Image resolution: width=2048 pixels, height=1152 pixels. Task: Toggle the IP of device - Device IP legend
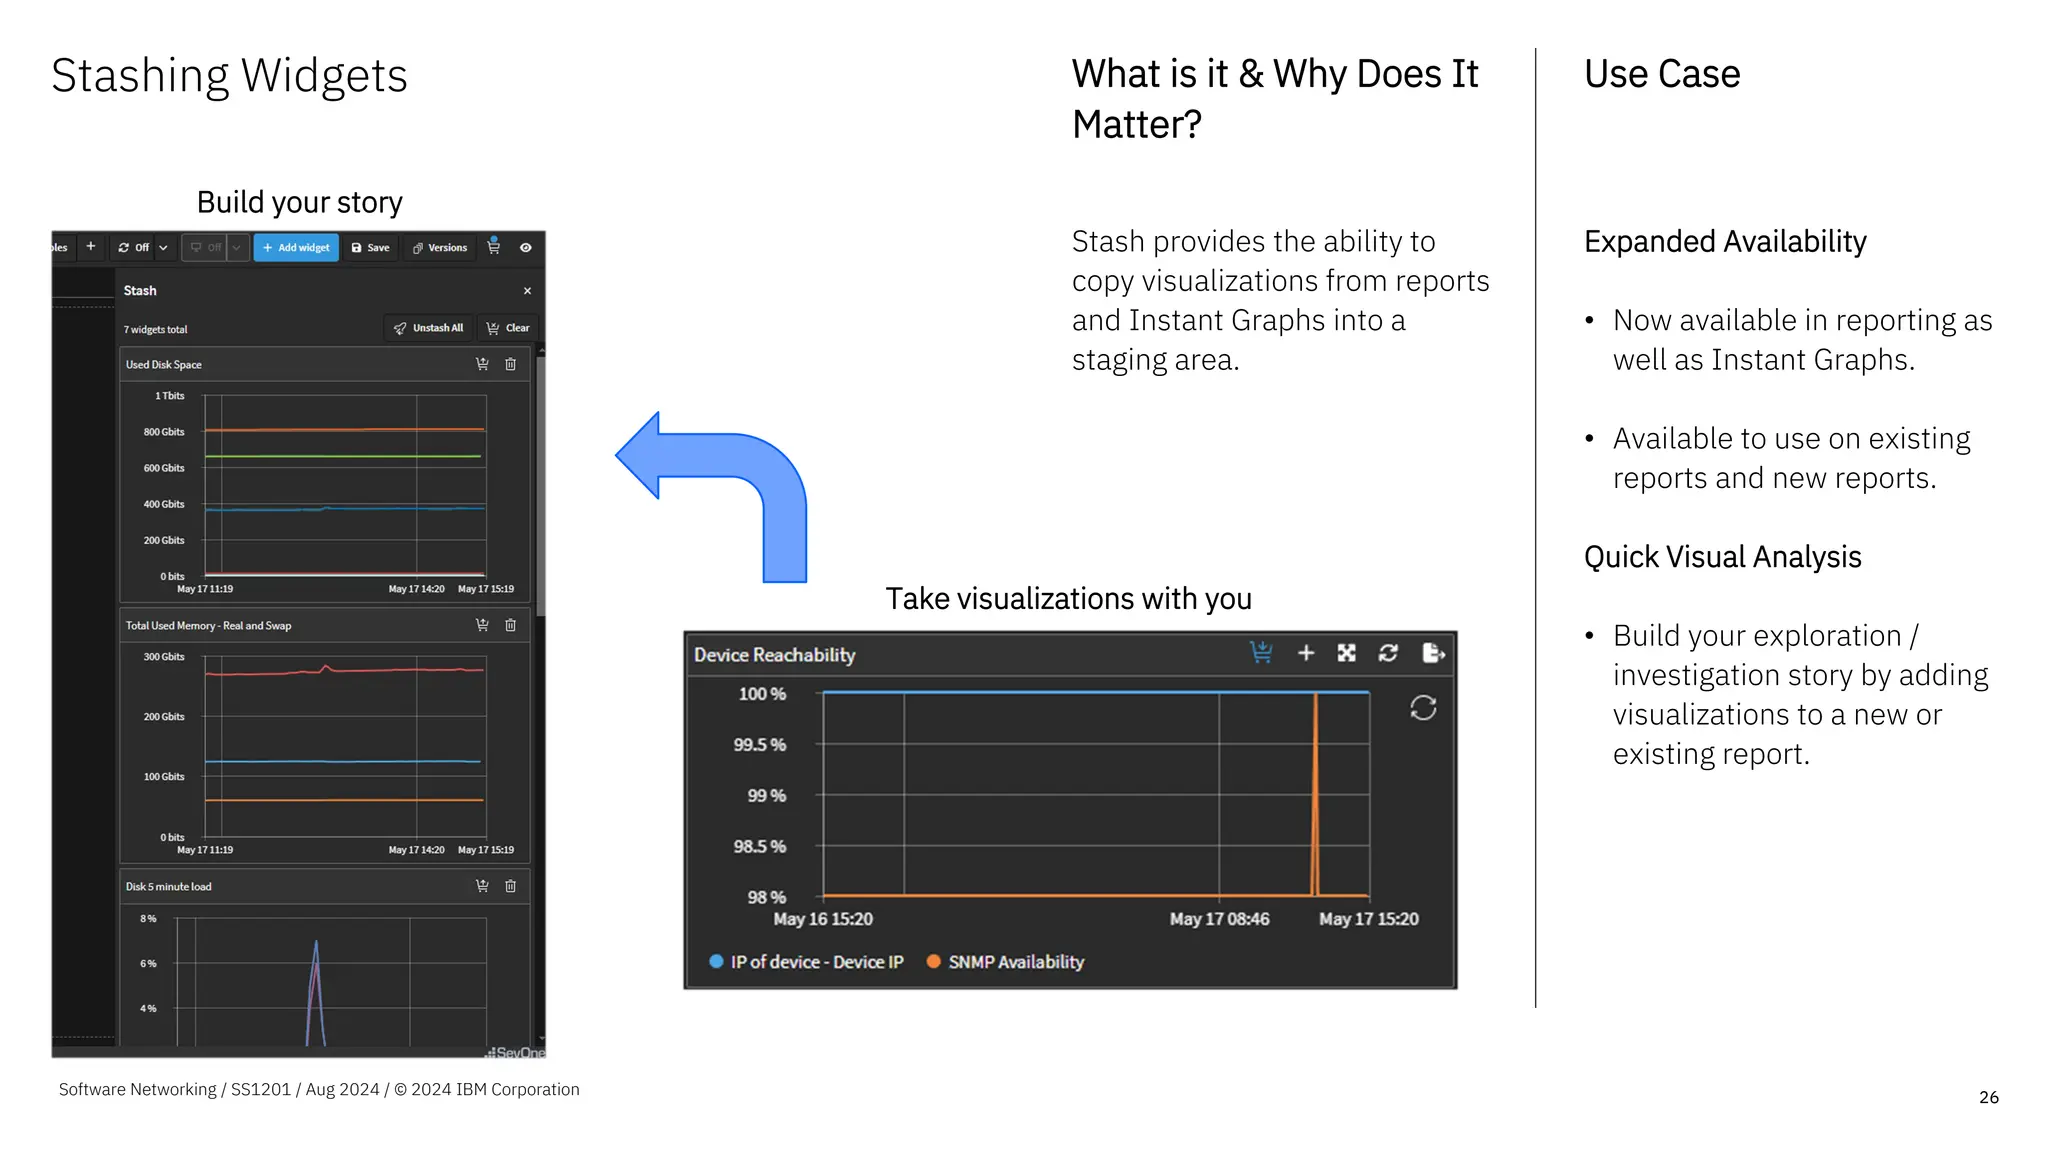click(806, 962)
